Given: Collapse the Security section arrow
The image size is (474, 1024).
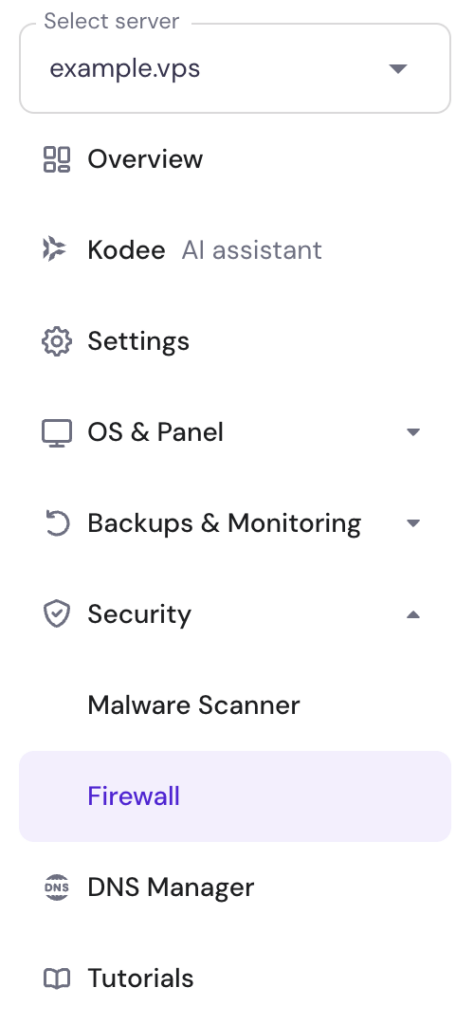Looking at the screenshot, I should (x=413, y=615).
